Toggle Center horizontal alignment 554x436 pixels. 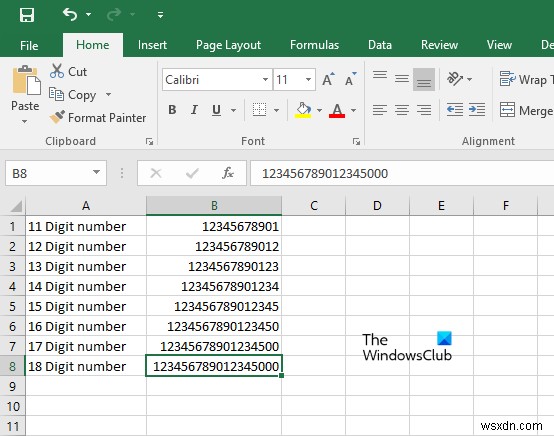tap(402, 110)
